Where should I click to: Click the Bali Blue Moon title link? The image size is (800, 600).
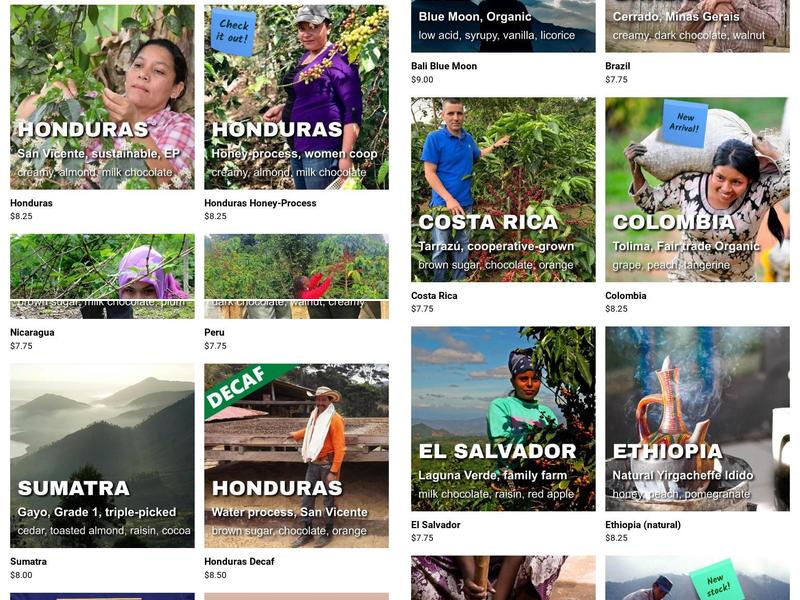pos(444,66)
